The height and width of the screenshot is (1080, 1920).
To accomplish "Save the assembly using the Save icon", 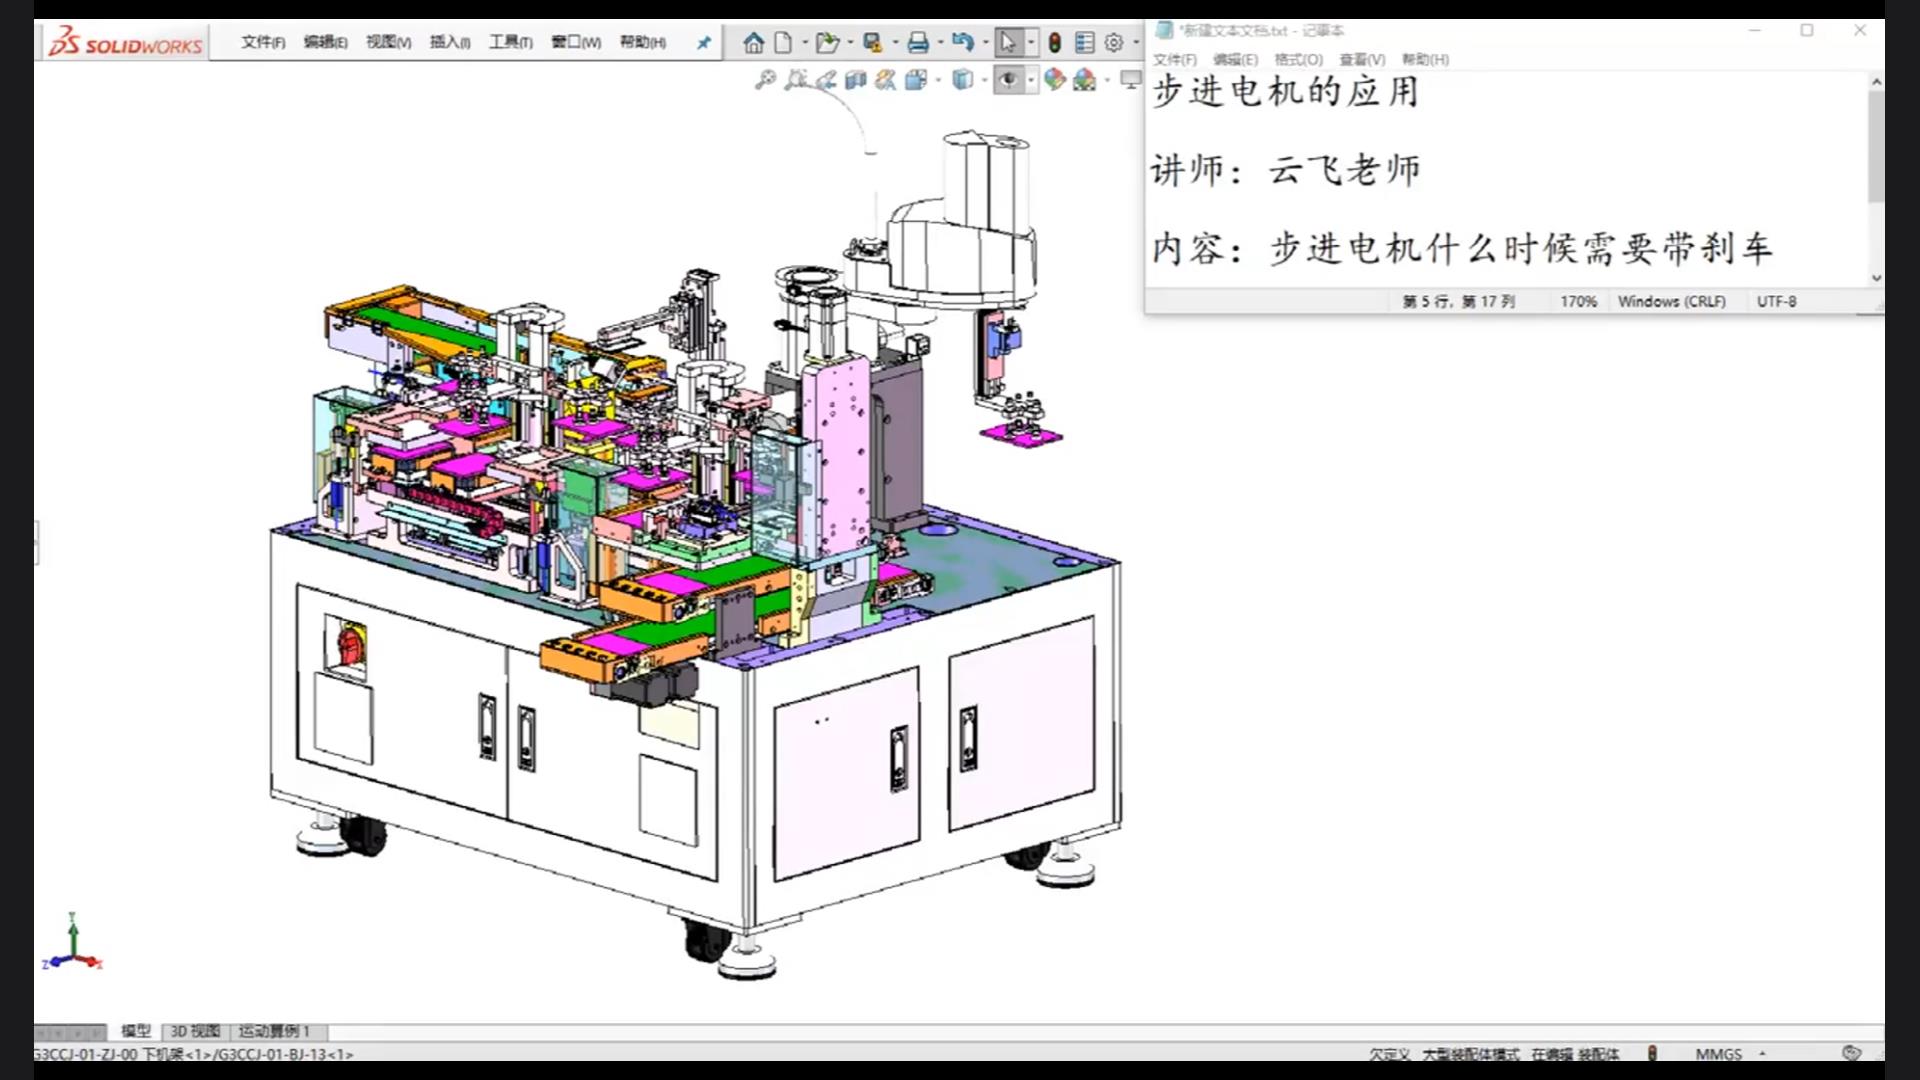I will click(873, 42).
